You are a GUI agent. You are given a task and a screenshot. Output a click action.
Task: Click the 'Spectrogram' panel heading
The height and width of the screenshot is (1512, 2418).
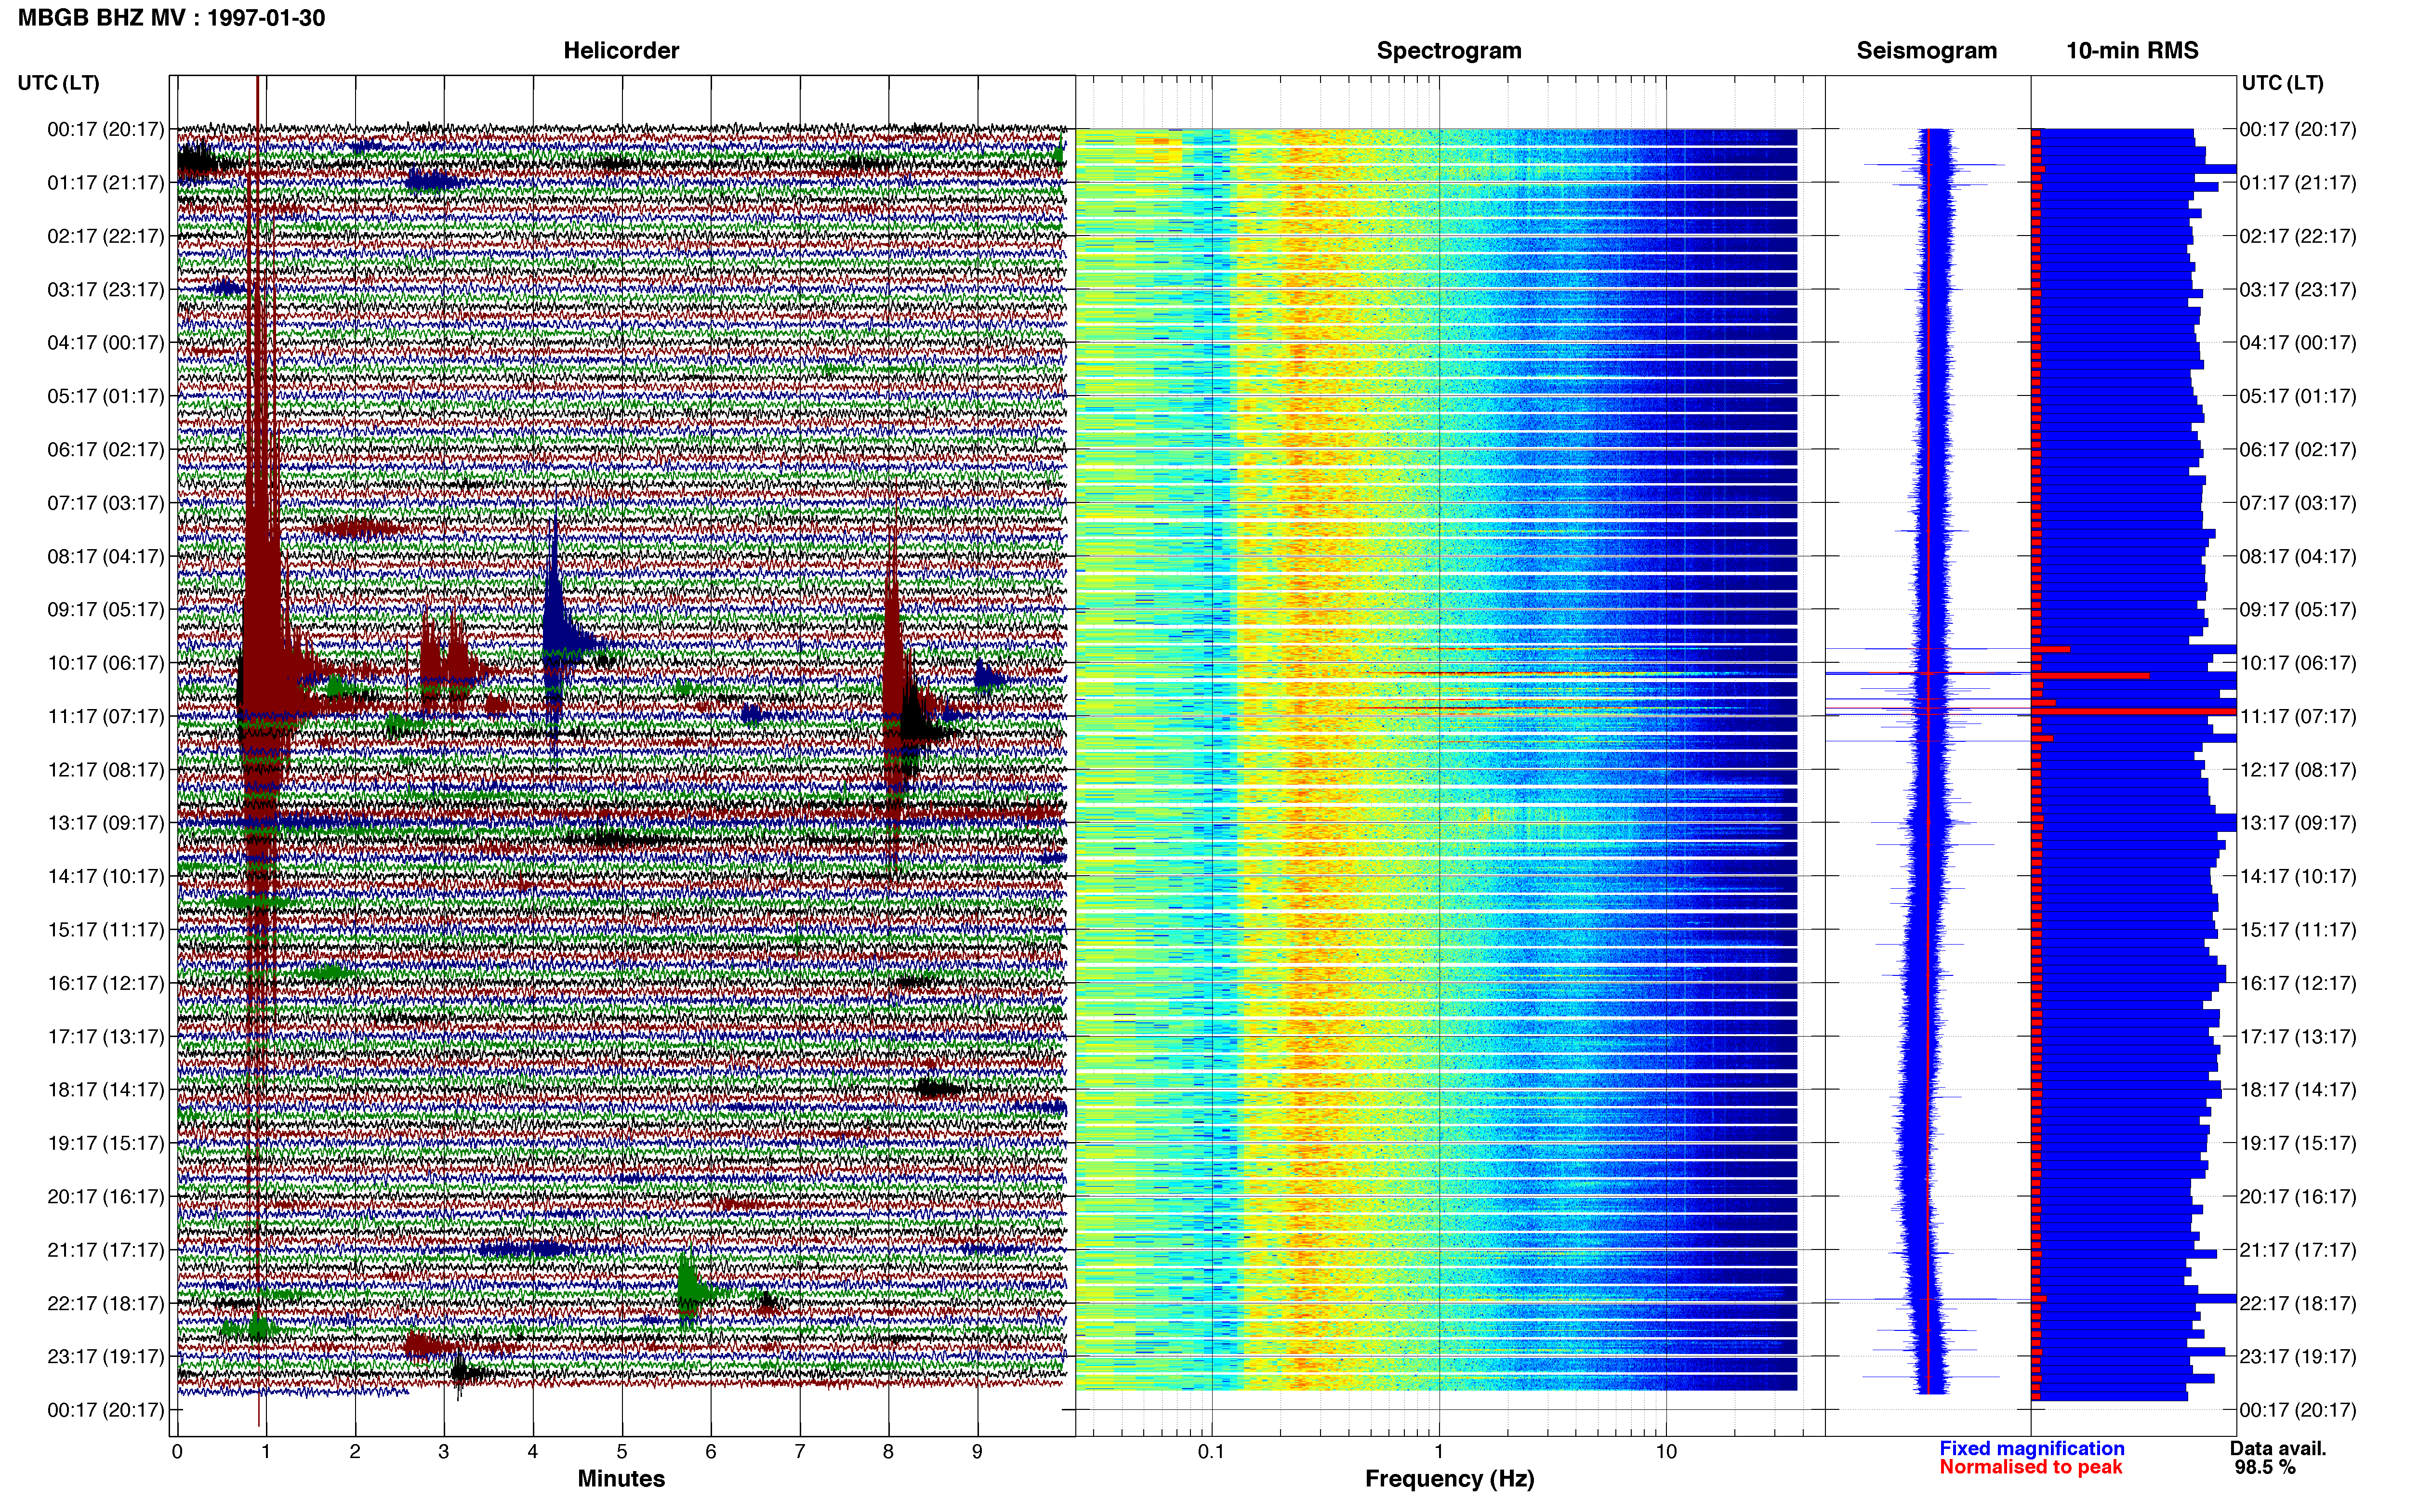(1449, 50)
